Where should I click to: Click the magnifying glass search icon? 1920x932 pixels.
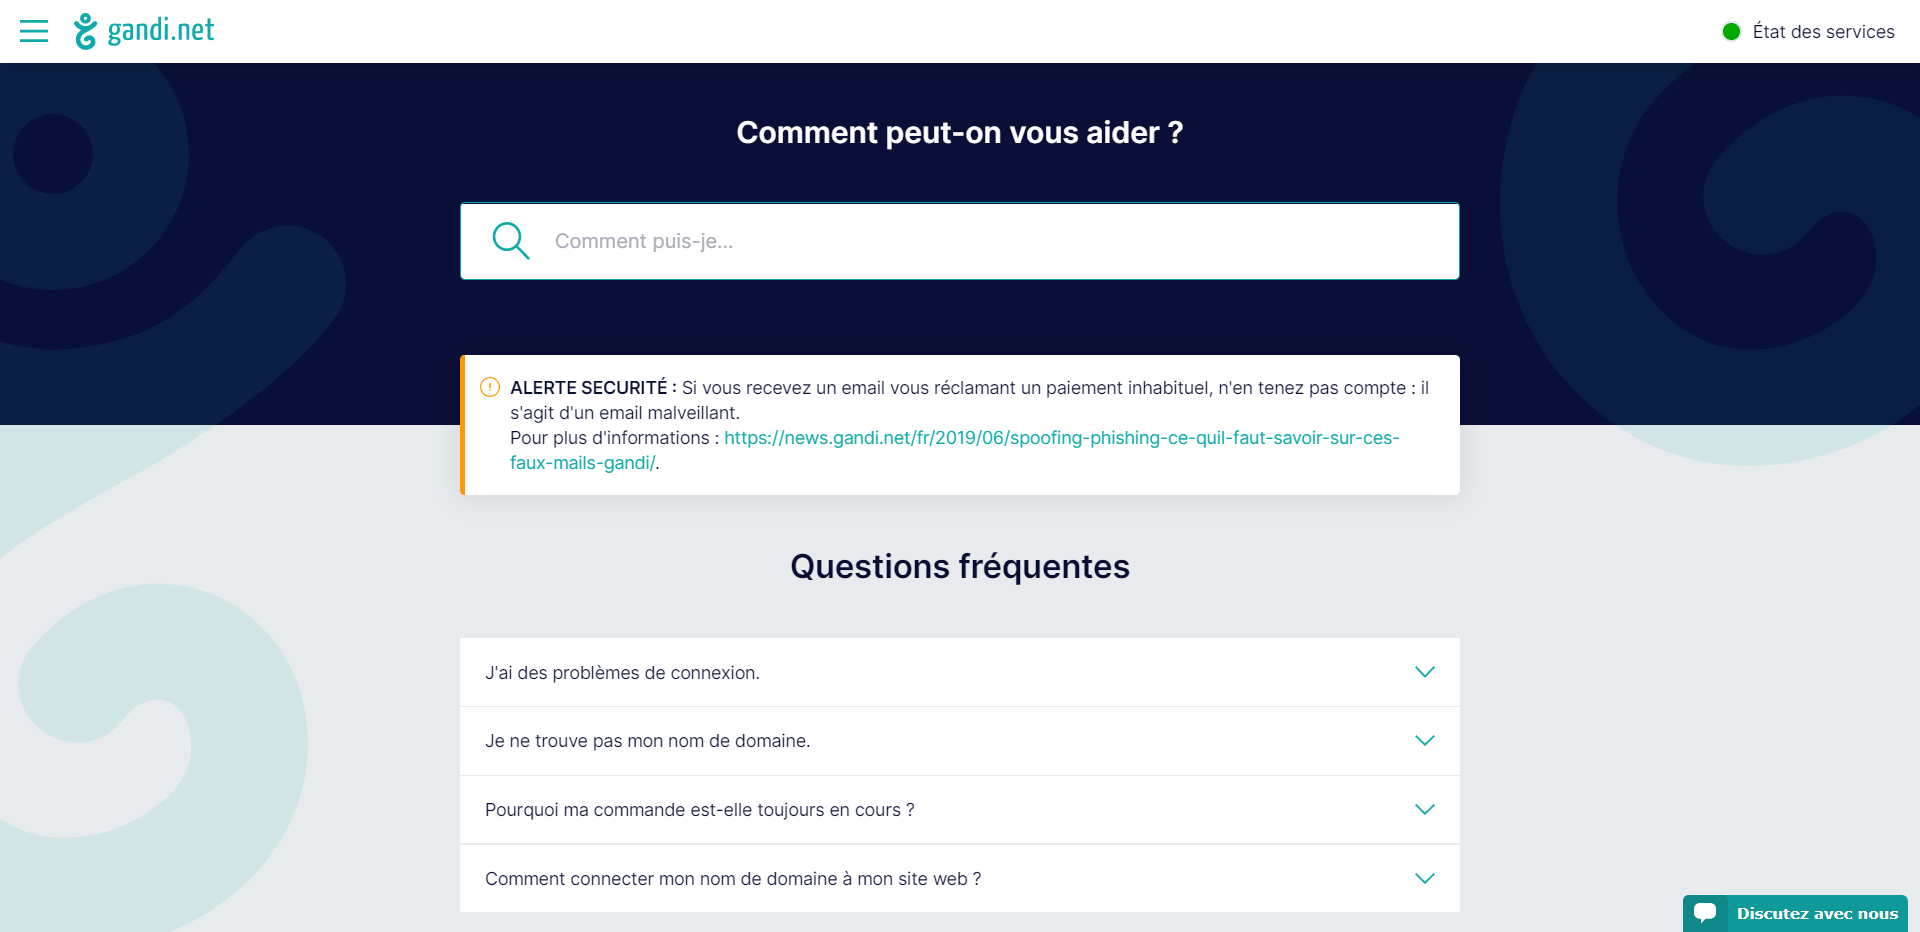(510, 241)
